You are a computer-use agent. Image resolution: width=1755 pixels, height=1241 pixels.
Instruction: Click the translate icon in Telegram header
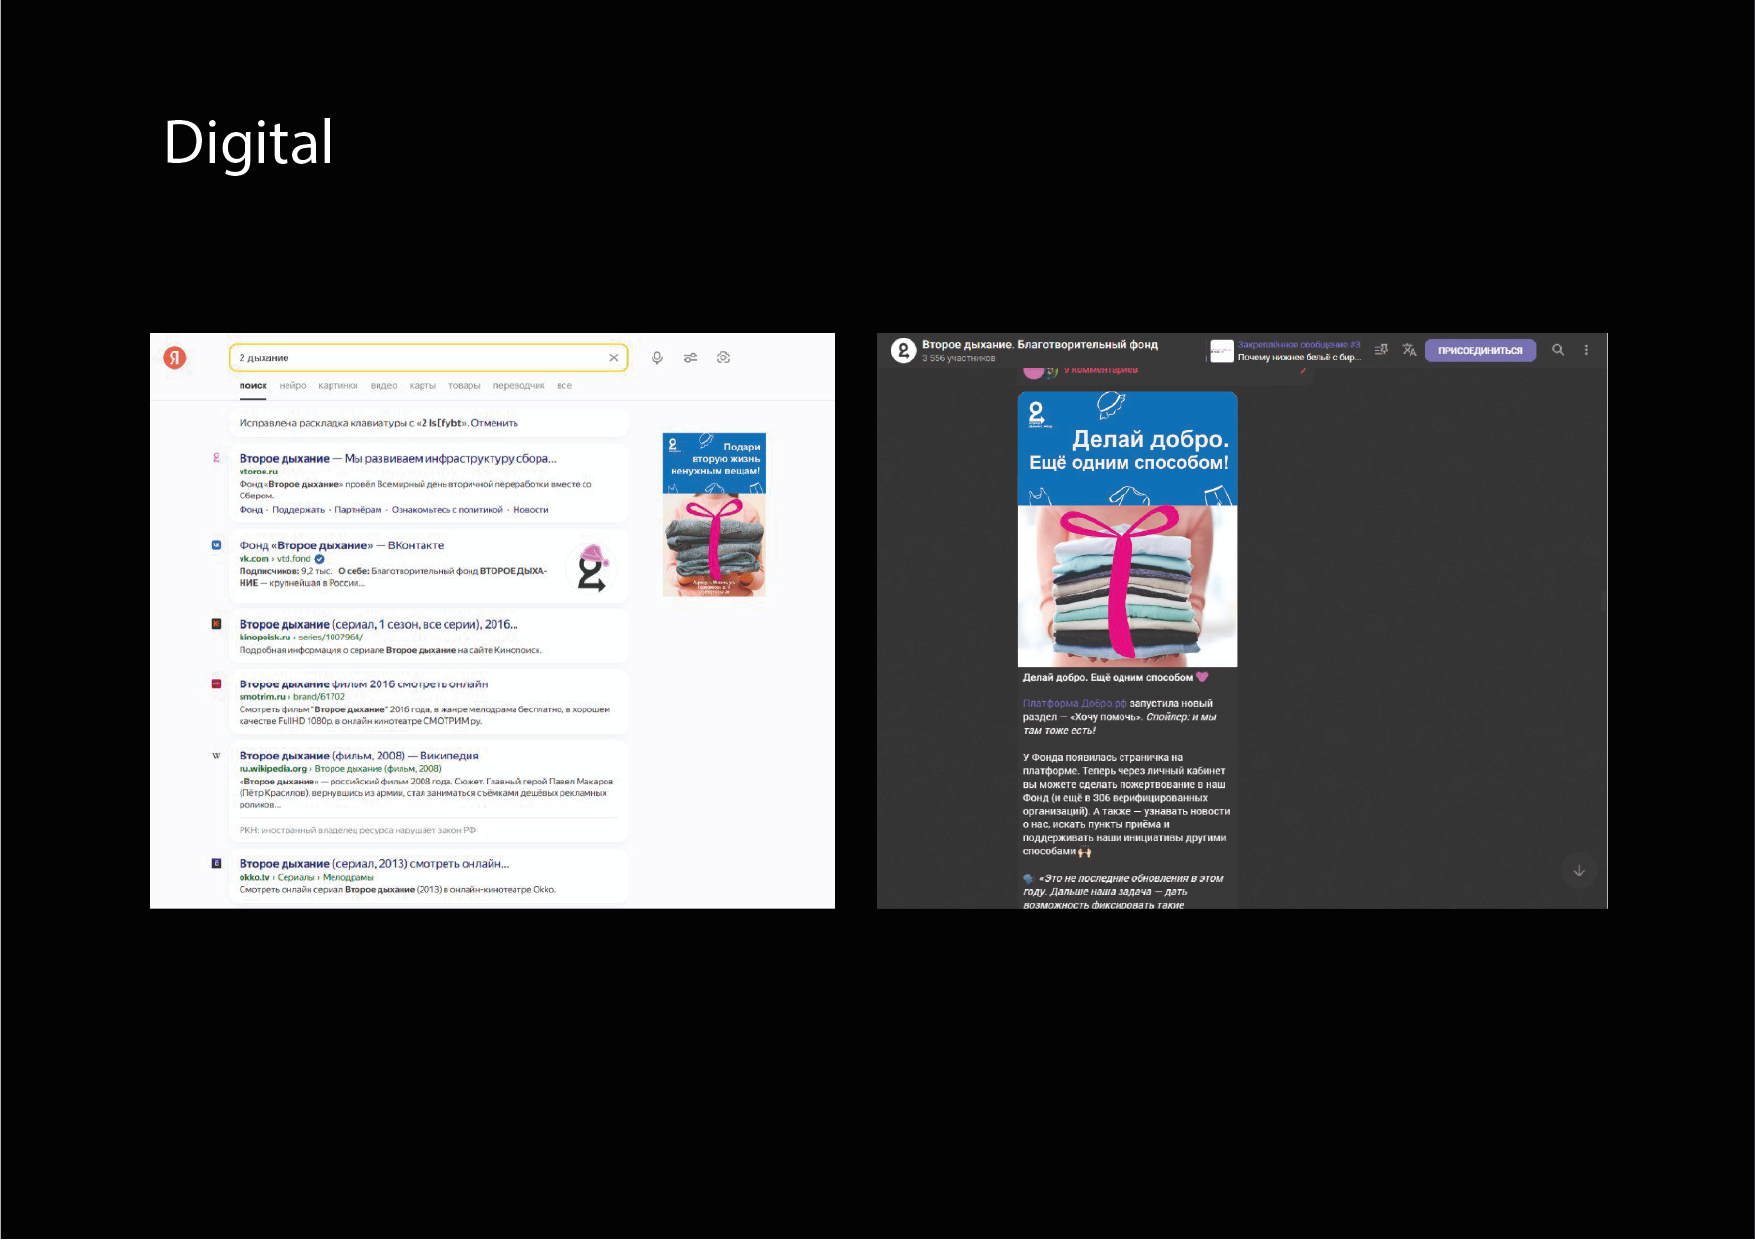[x=1409, y=350]
